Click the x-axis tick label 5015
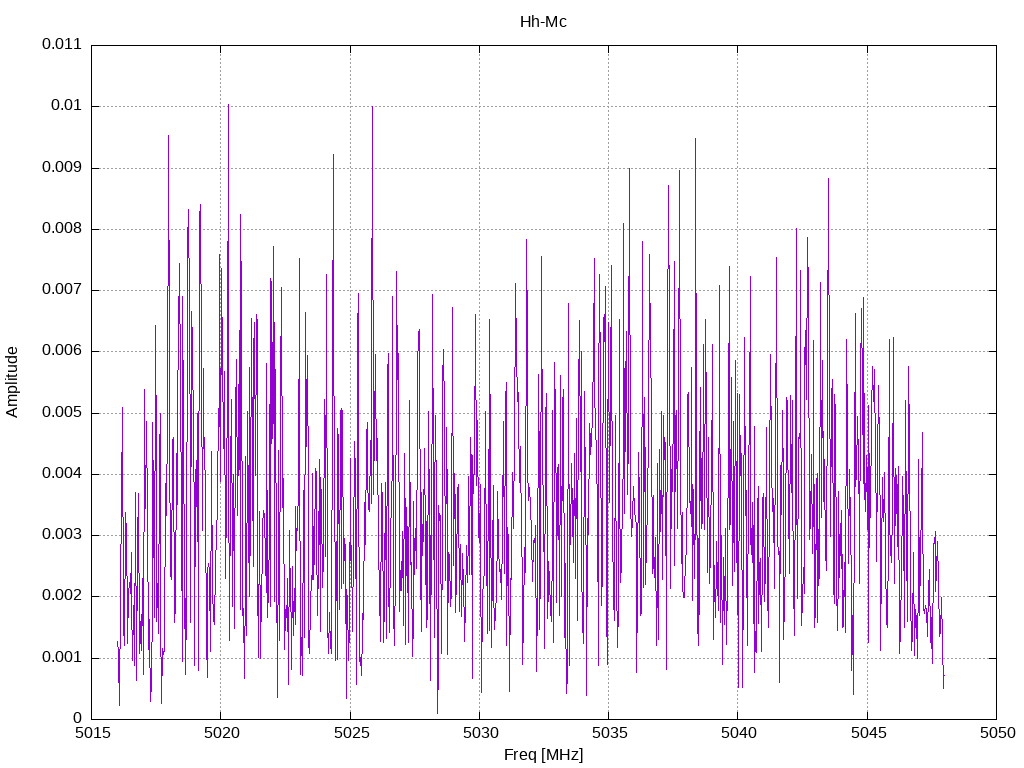 tap(92, 733)
